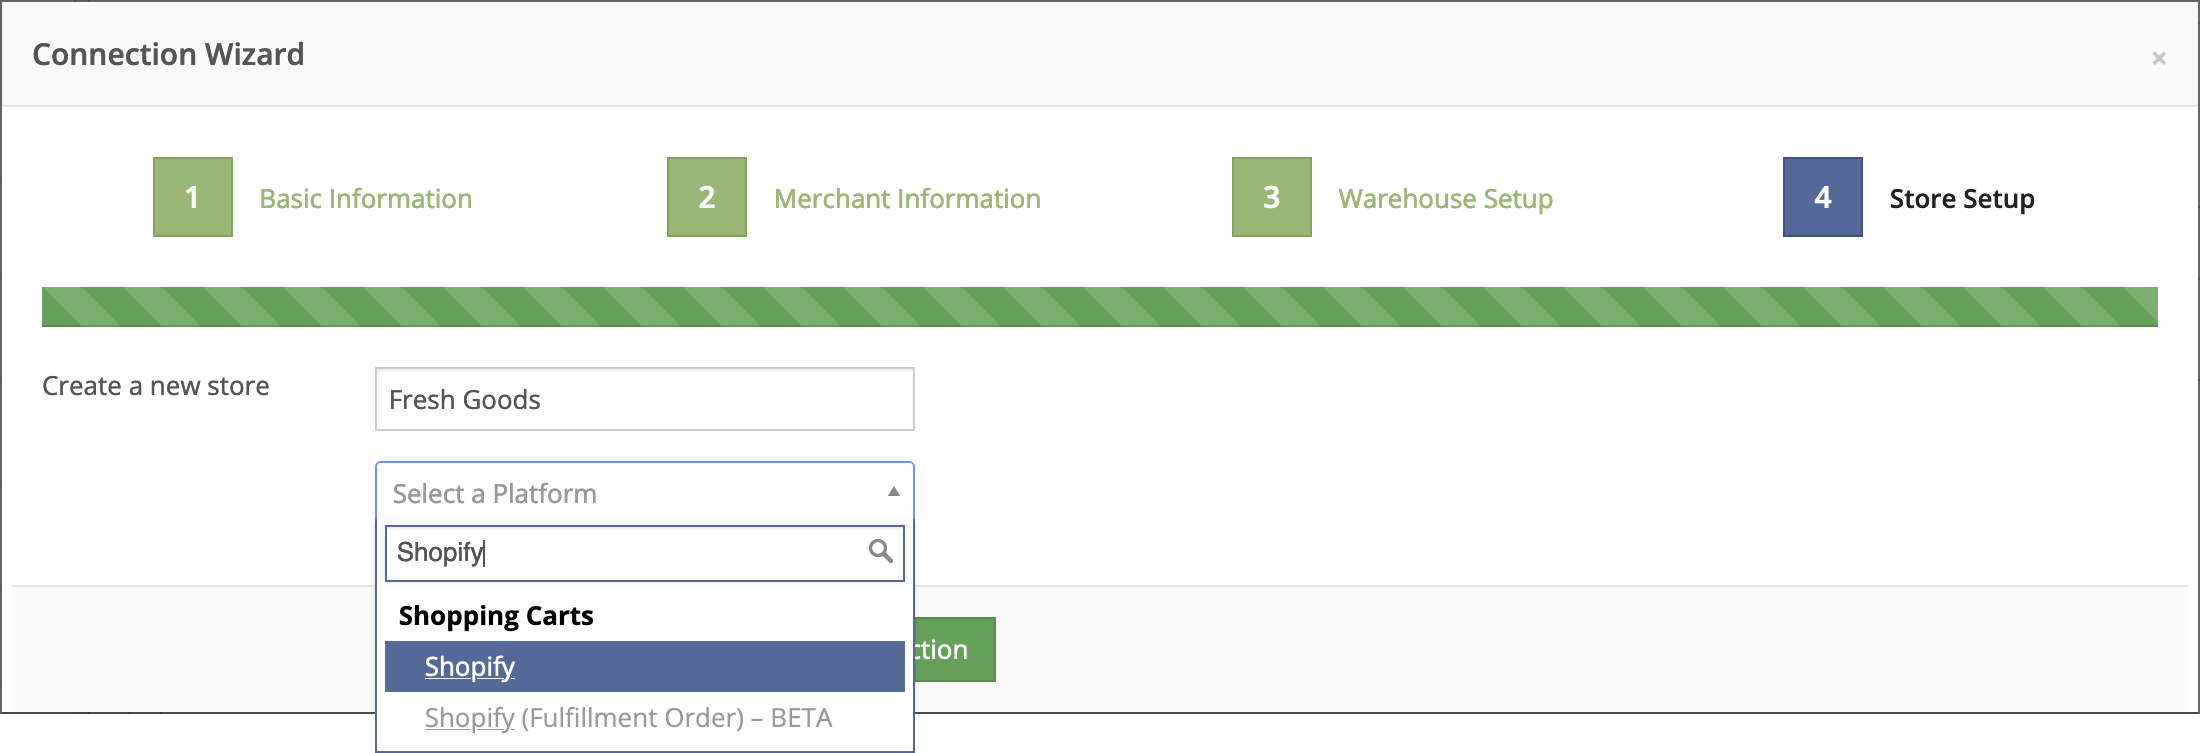Open the Store Setup step
Screen dimensions: 2200x753
1961,199
